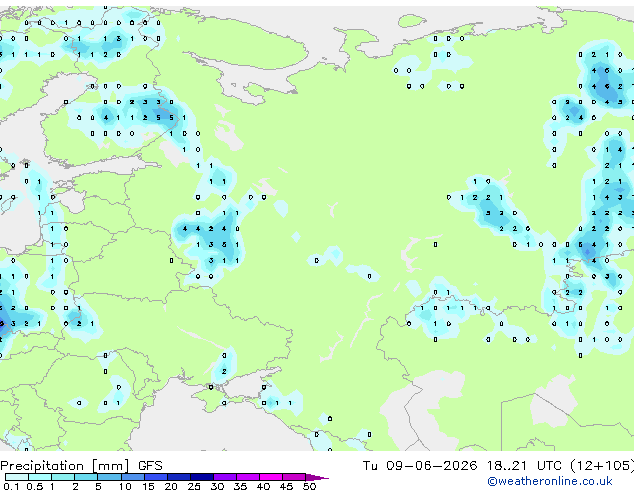Select the 35–40 mm legend color box
This screenshot has width=634, height=490.
pos(248,477)
